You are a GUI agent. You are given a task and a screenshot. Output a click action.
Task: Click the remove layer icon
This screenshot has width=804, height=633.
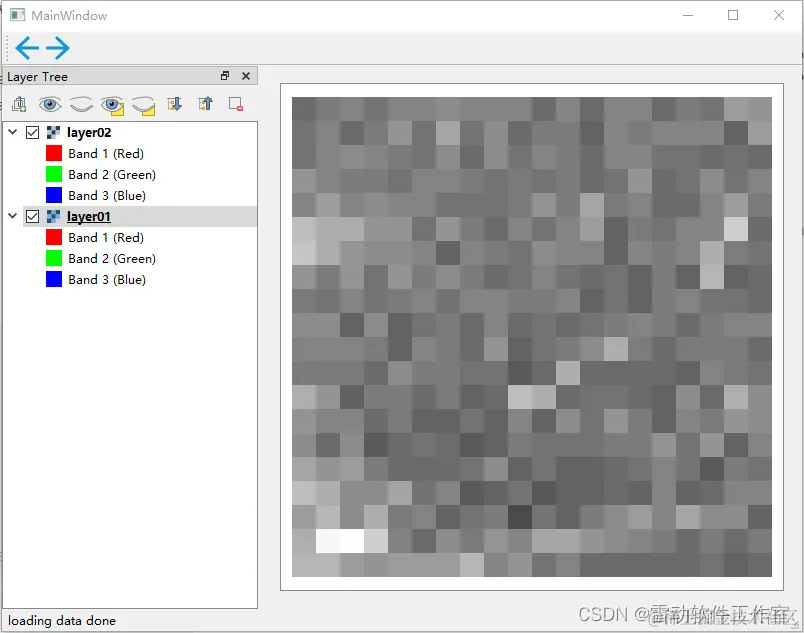tap(236, 104)
